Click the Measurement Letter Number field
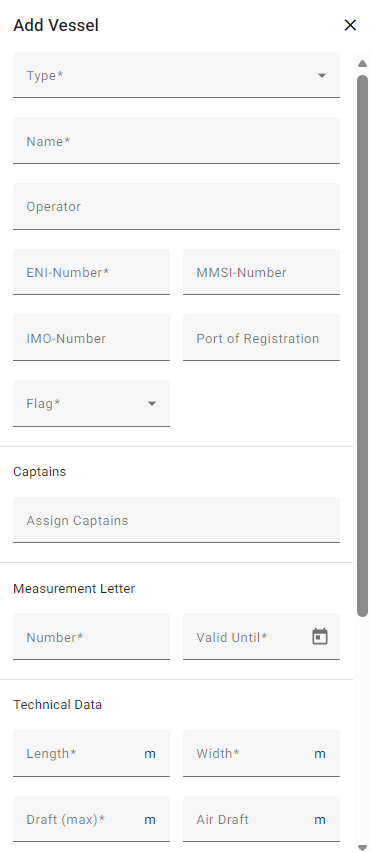Image resolution: width=371 pixels, height=852 pixels. [91, 637]
